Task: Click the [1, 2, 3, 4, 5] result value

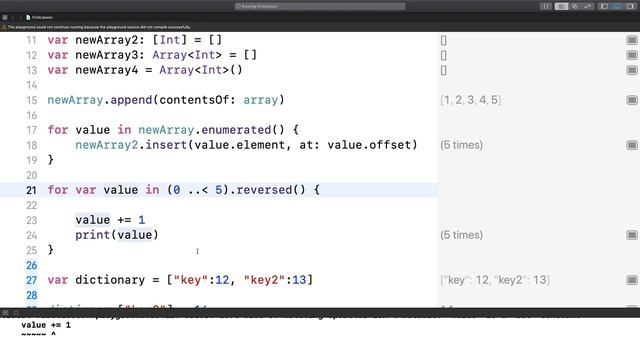Action: (471, 100)
